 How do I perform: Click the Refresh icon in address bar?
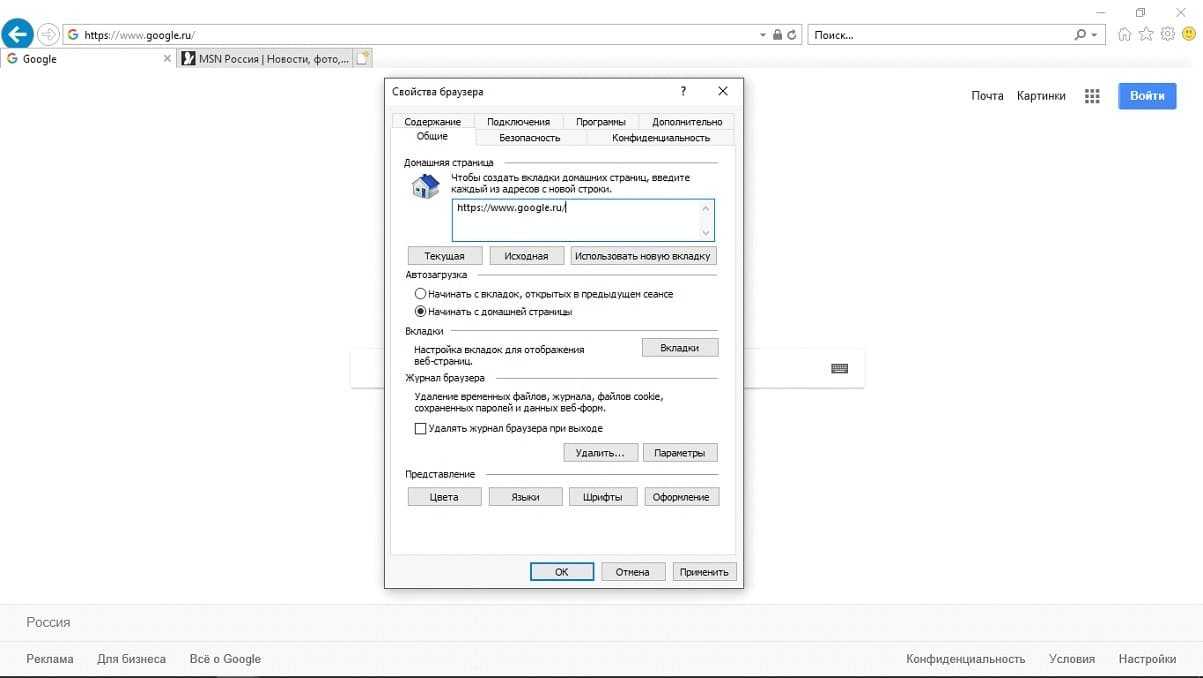pos(792,35)
